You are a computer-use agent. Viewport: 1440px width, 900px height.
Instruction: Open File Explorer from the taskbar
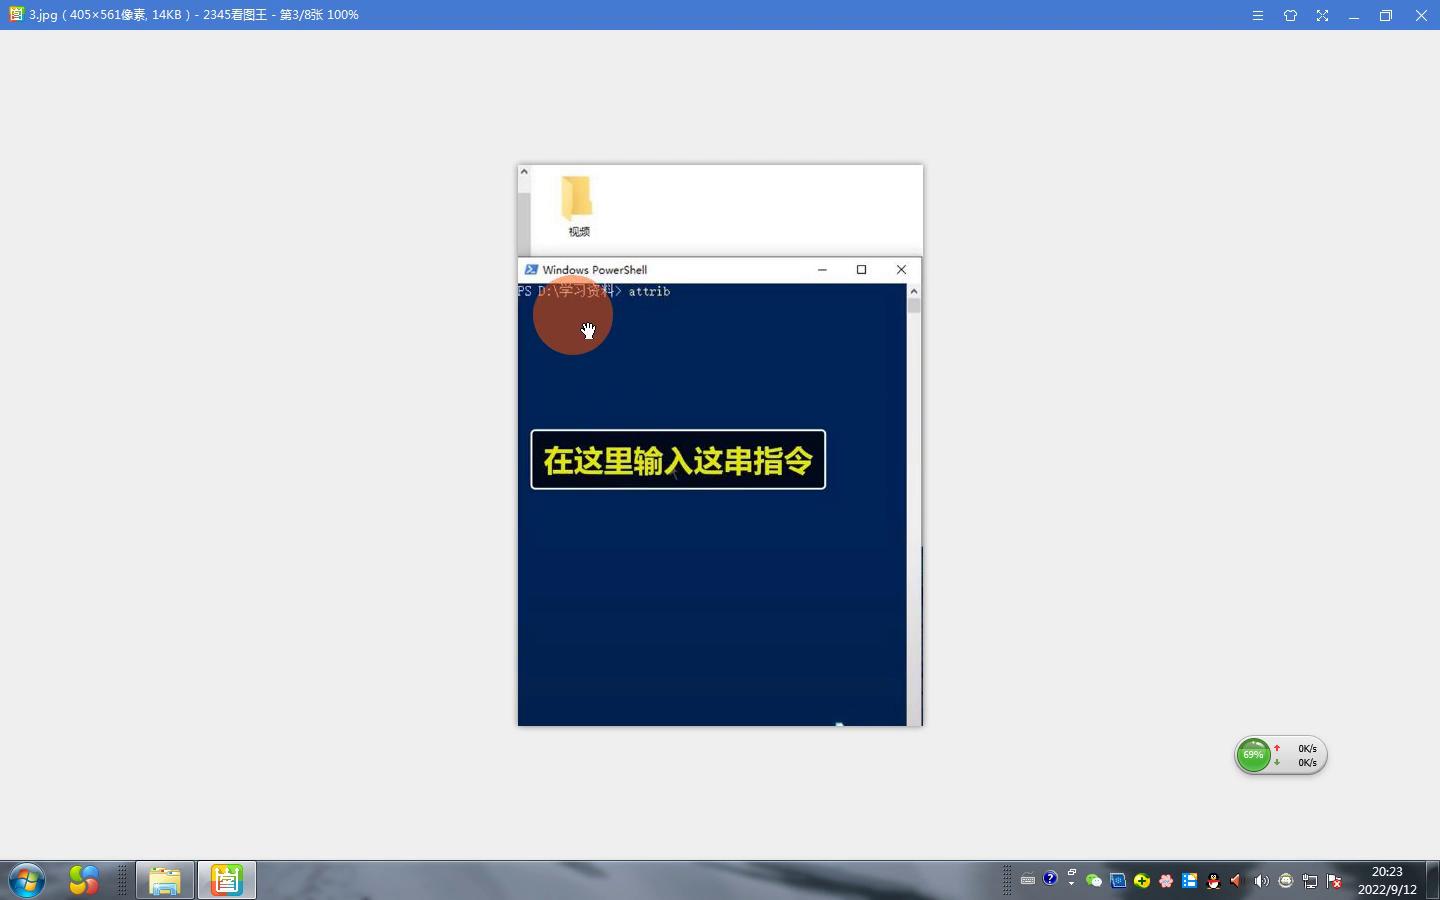[x=165, y=880]
